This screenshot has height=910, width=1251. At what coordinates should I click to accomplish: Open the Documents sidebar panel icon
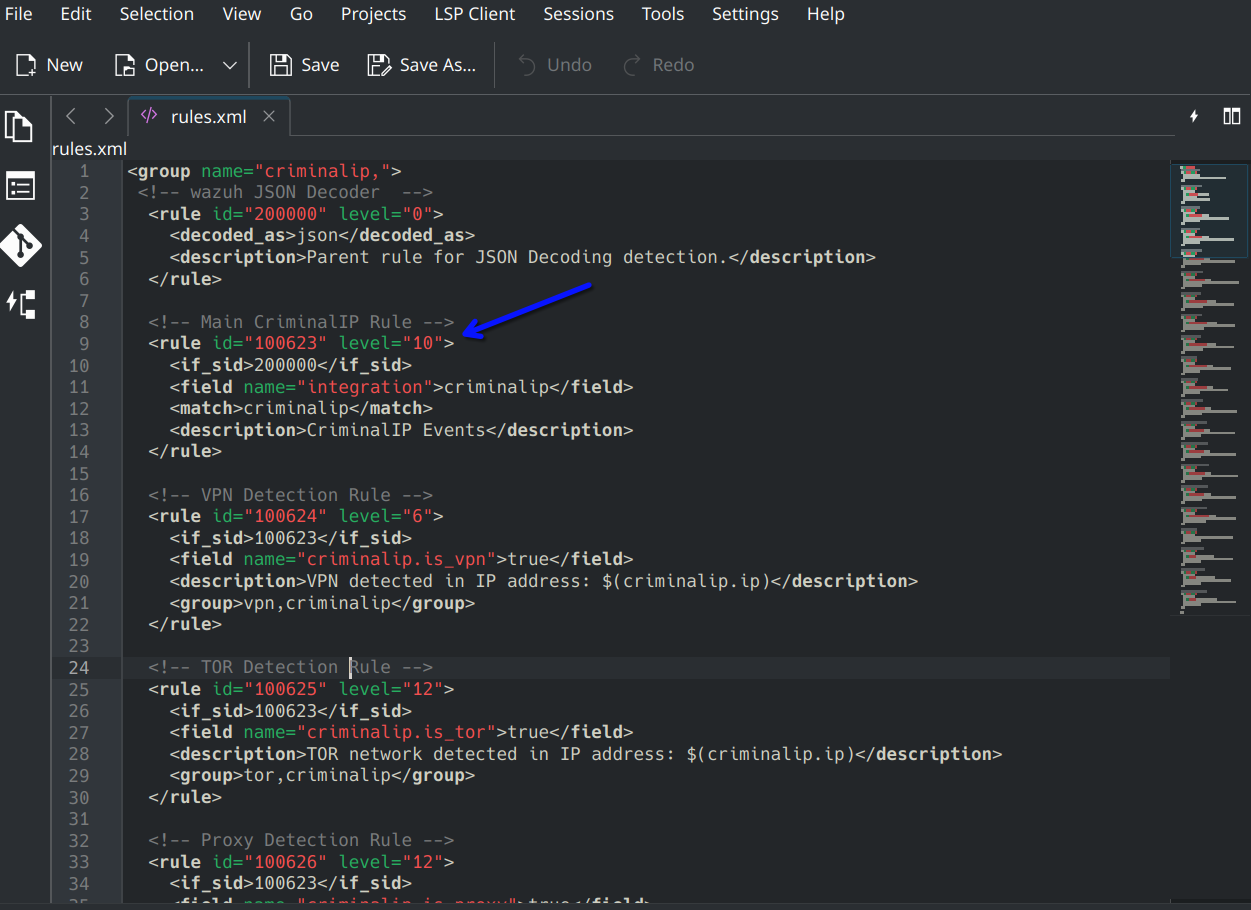point(19,127)
